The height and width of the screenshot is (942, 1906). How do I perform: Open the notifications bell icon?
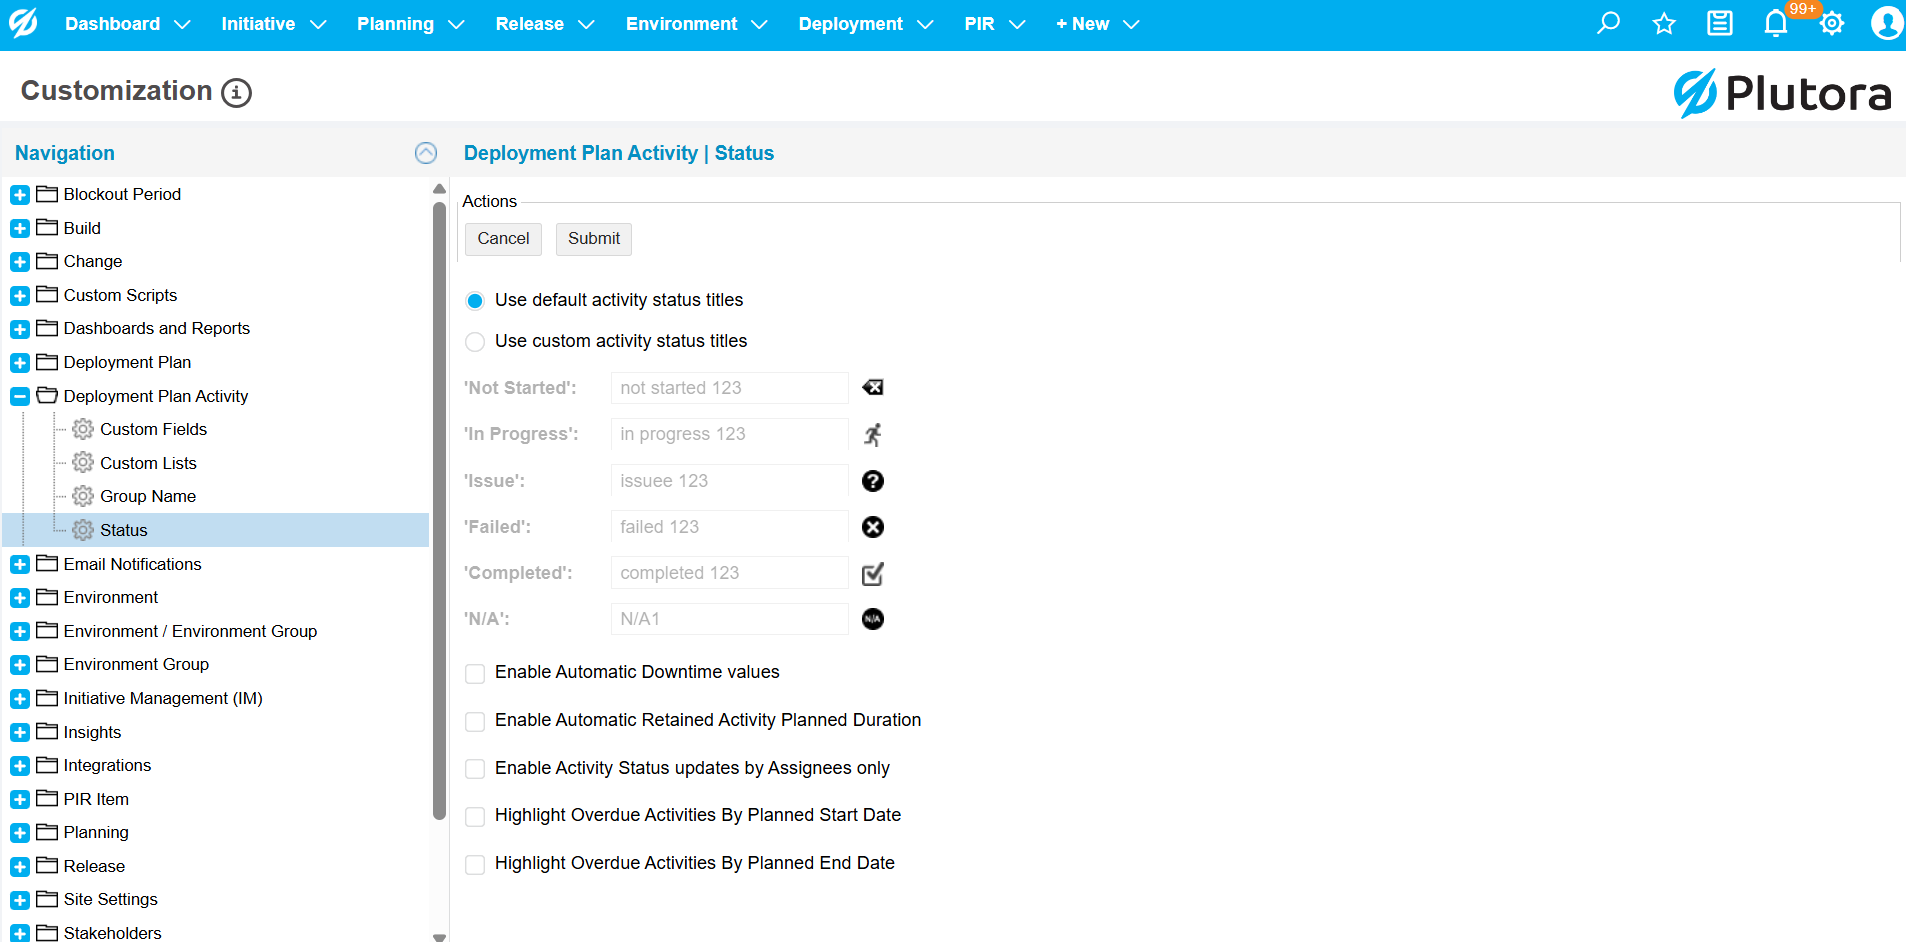coord(1776,23)
